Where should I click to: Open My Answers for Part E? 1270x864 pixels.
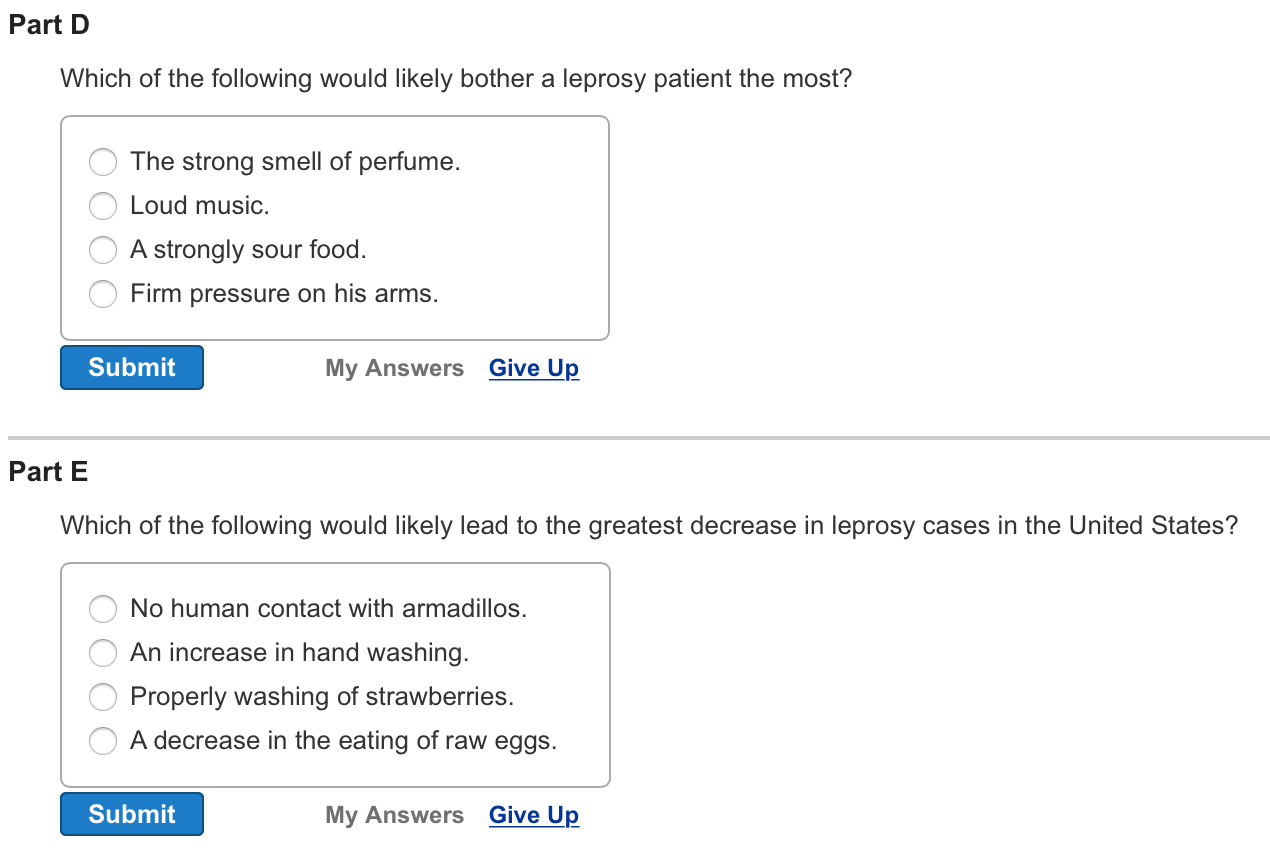(x=394, y=815)
